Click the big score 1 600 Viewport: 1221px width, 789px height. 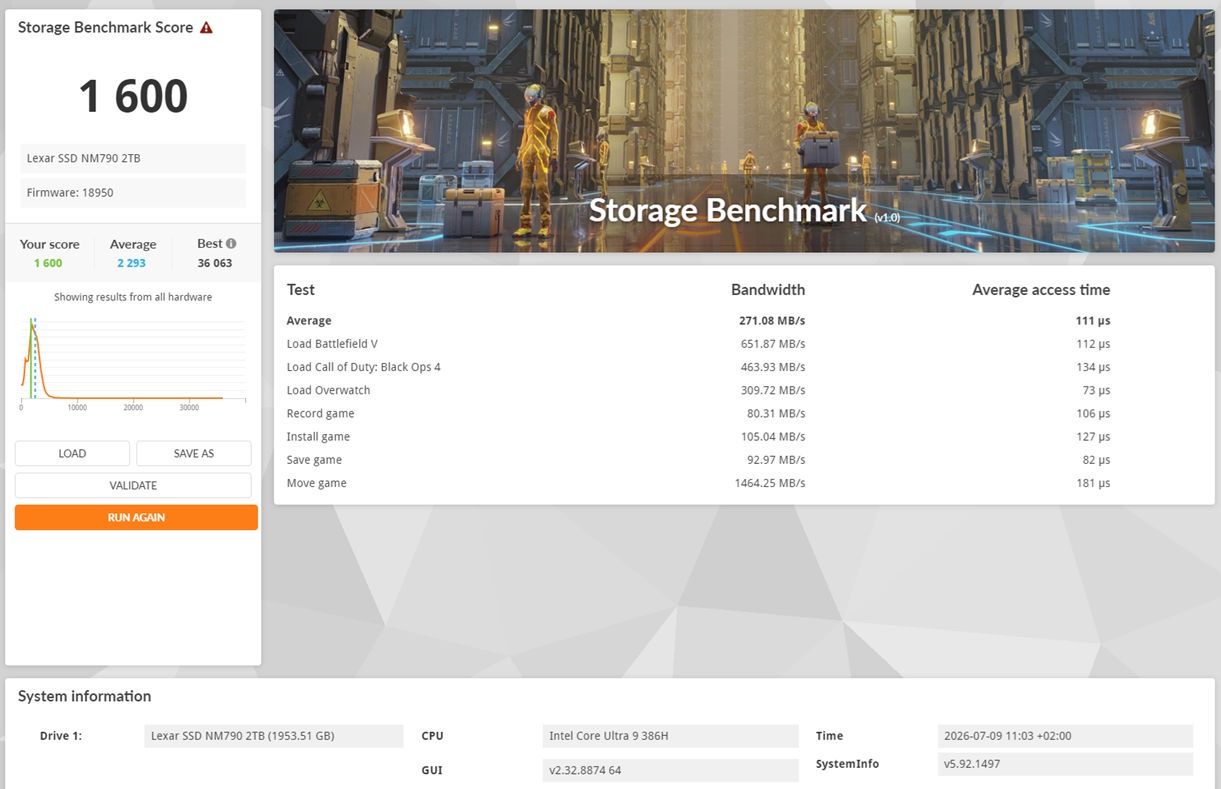point(133,96)
